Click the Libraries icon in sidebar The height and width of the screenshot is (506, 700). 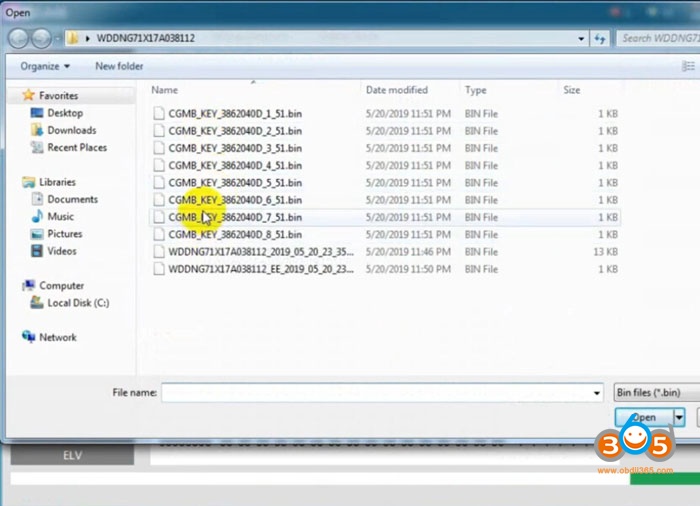(x=29, y=182)
